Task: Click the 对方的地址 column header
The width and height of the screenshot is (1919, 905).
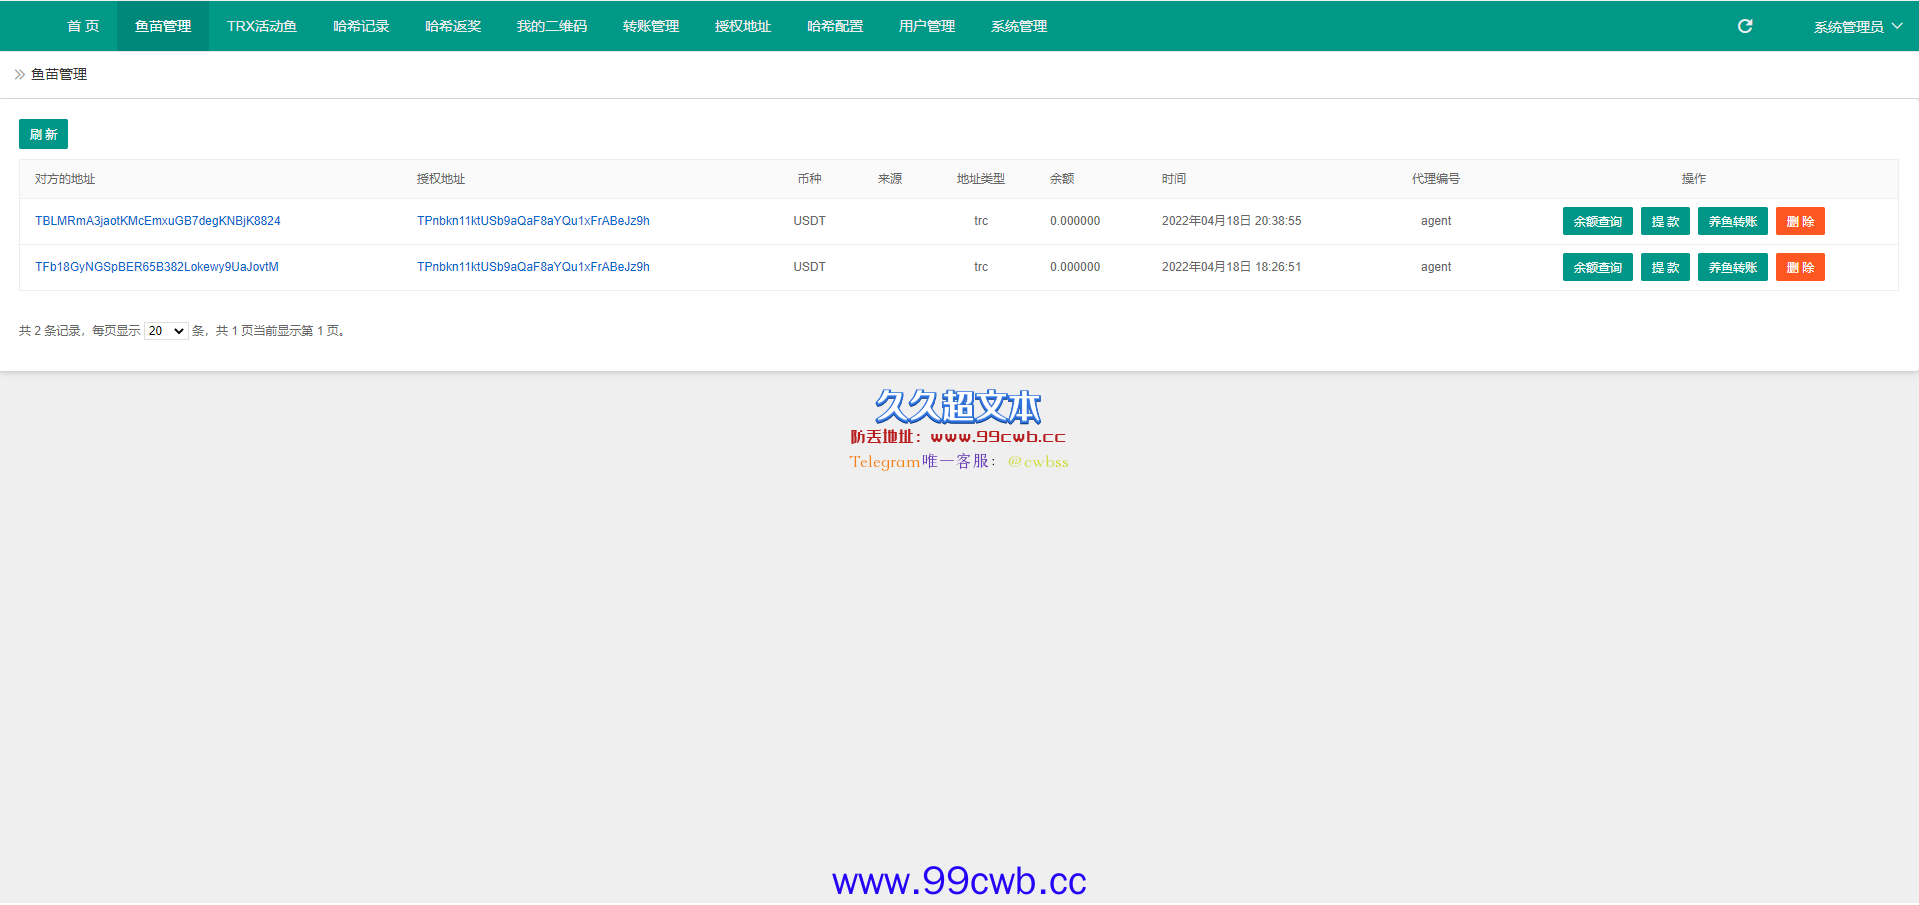Action: (65, 179)
